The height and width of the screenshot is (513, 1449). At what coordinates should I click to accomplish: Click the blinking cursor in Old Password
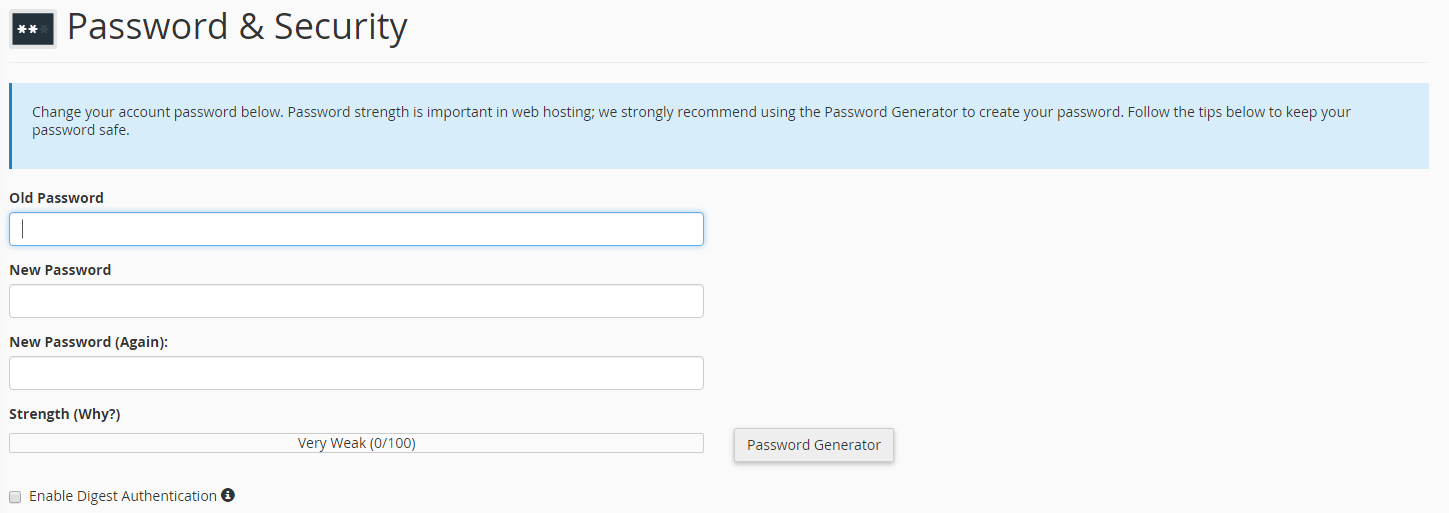coord(23,229)
